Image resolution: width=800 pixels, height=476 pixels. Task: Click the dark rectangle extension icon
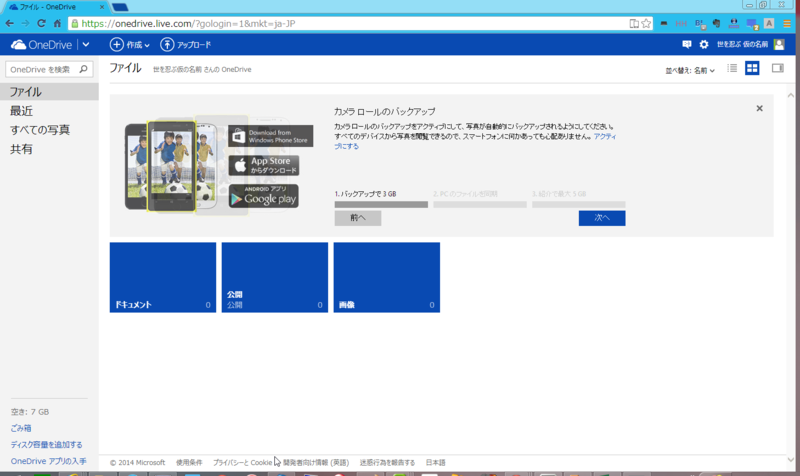point(664,23)
